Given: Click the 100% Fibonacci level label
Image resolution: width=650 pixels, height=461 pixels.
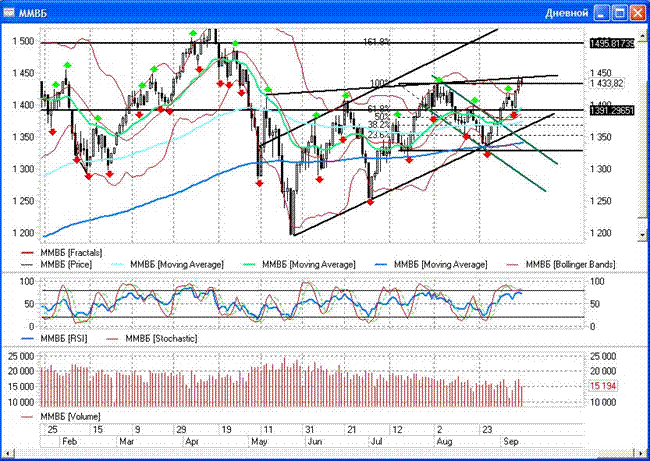Looking at the screenshot, I should [380, 83].
